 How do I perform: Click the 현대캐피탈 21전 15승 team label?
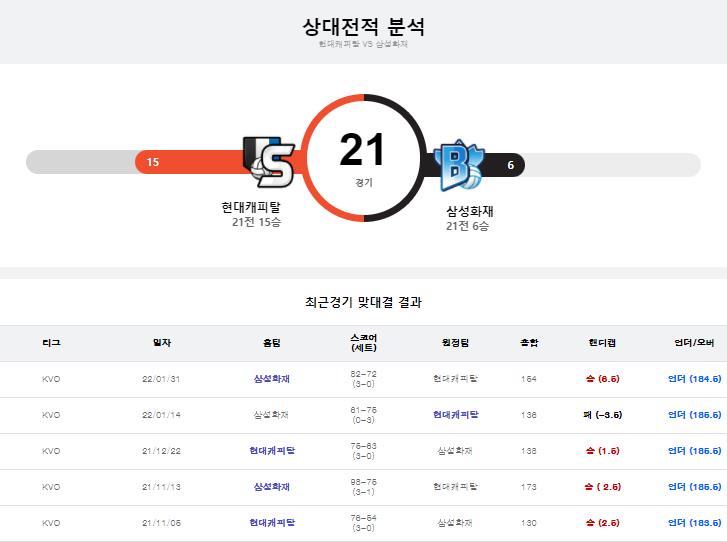pos(251,214)
